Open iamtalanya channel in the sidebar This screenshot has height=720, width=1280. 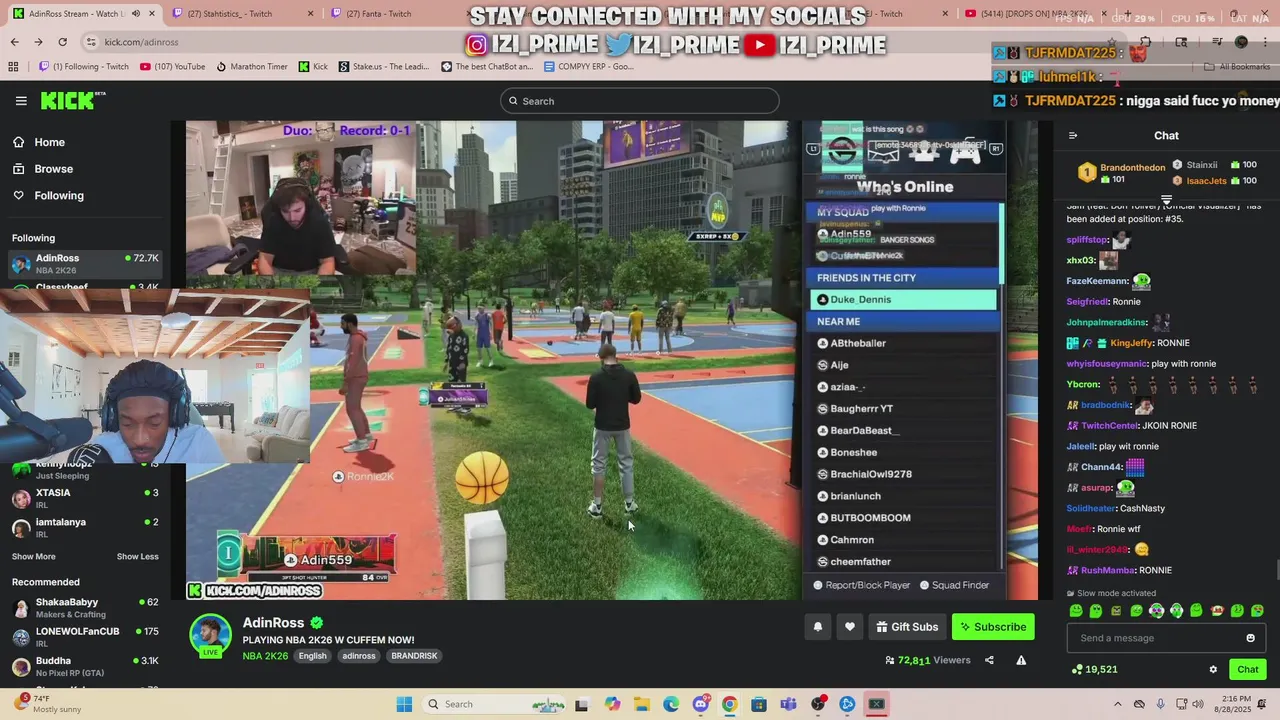(x=85, y=527)
